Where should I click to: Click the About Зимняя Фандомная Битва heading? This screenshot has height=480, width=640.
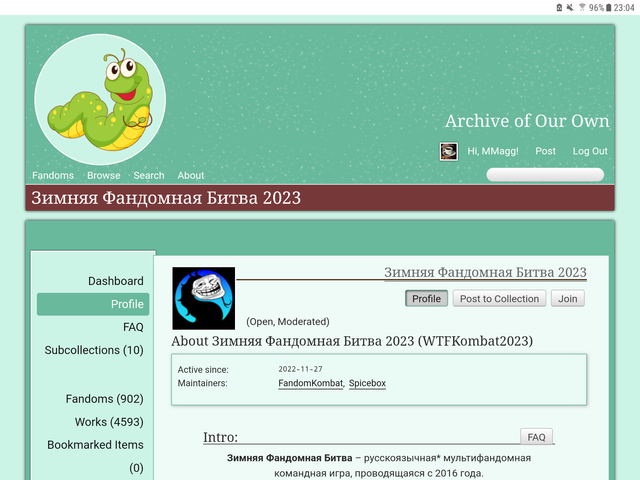pyautogui.click(x=352, y=341)
